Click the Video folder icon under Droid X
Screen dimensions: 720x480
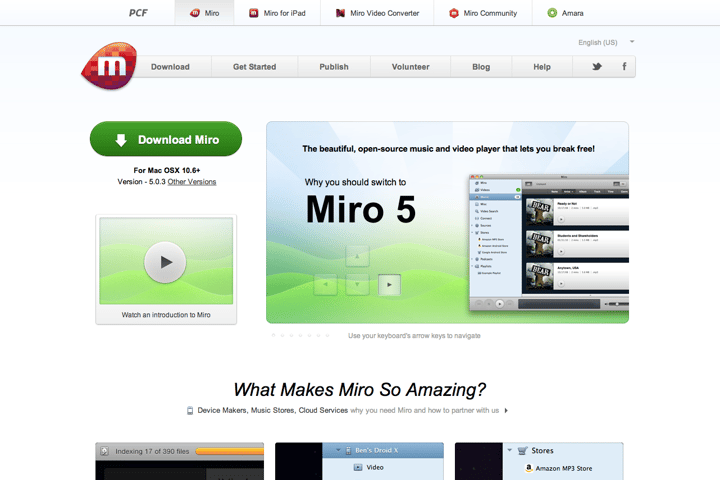[358, 467]
